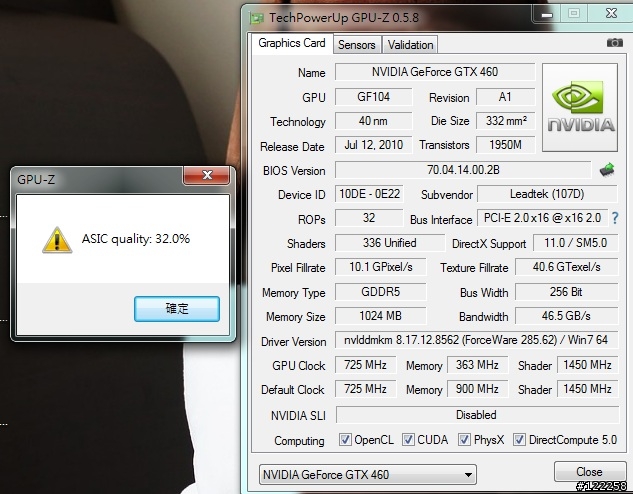Click the Device ID field 10DE - 0E22
Image resolution: width=633 pixels, height=494 pixels.
point(369,194)
